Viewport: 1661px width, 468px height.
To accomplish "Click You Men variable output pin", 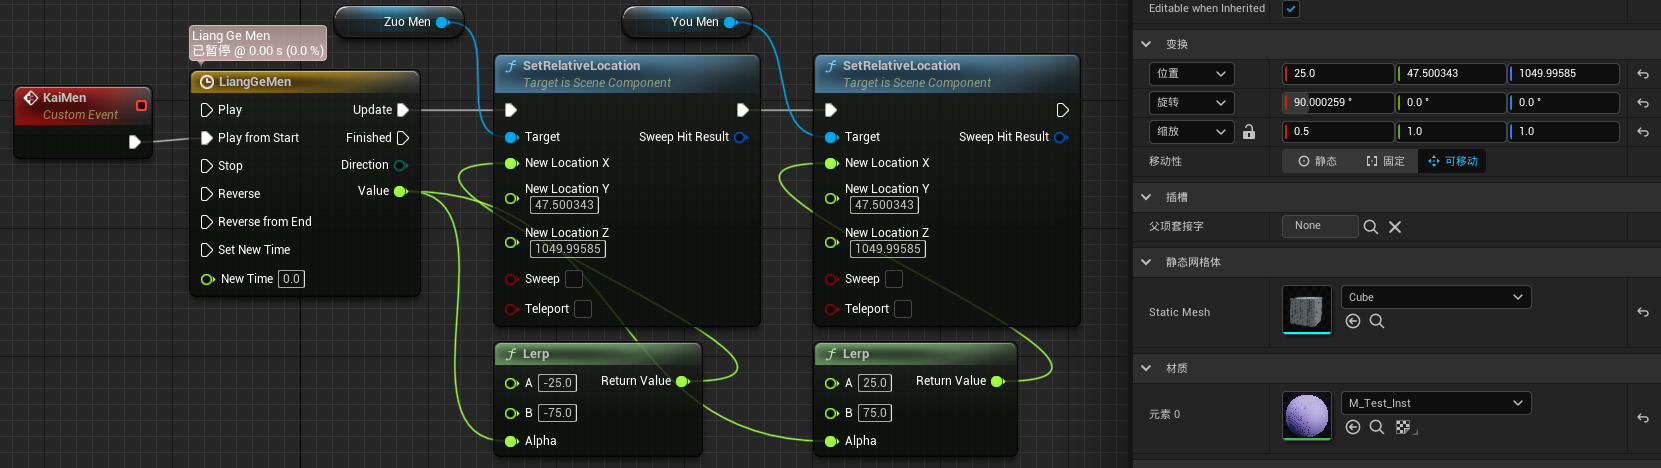I will click(731, 22).
